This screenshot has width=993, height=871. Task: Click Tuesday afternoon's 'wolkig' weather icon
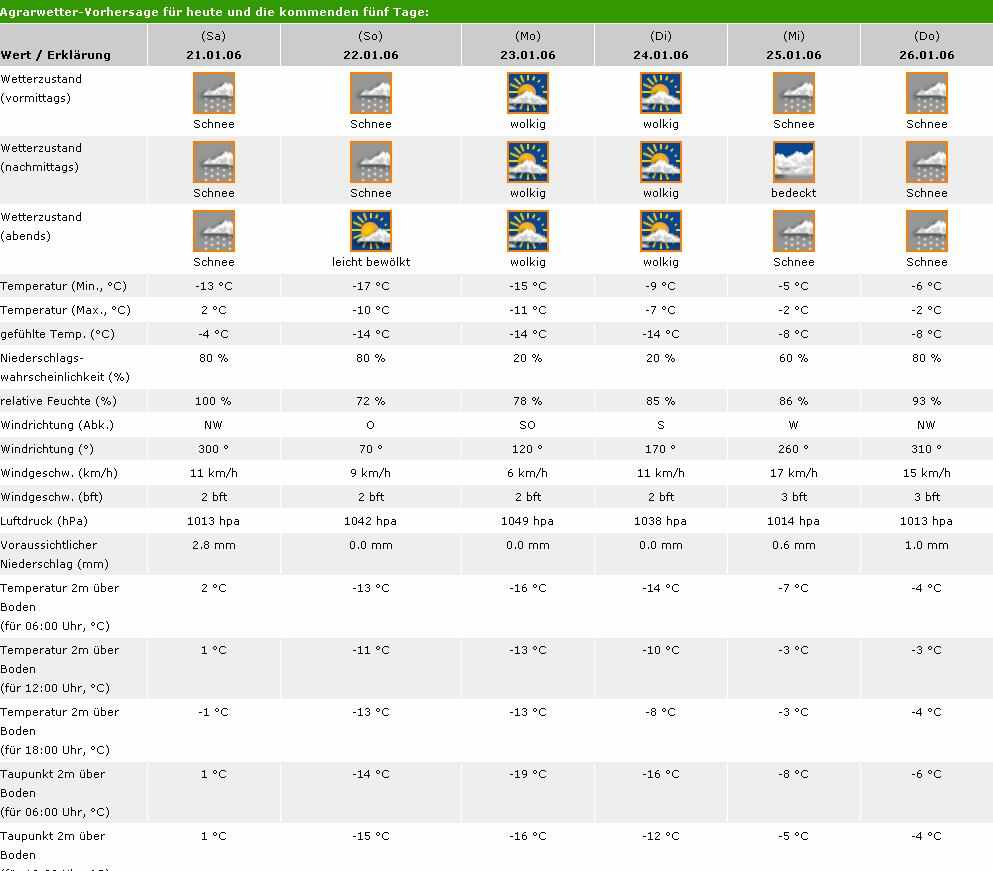click(x=660, y=162)
